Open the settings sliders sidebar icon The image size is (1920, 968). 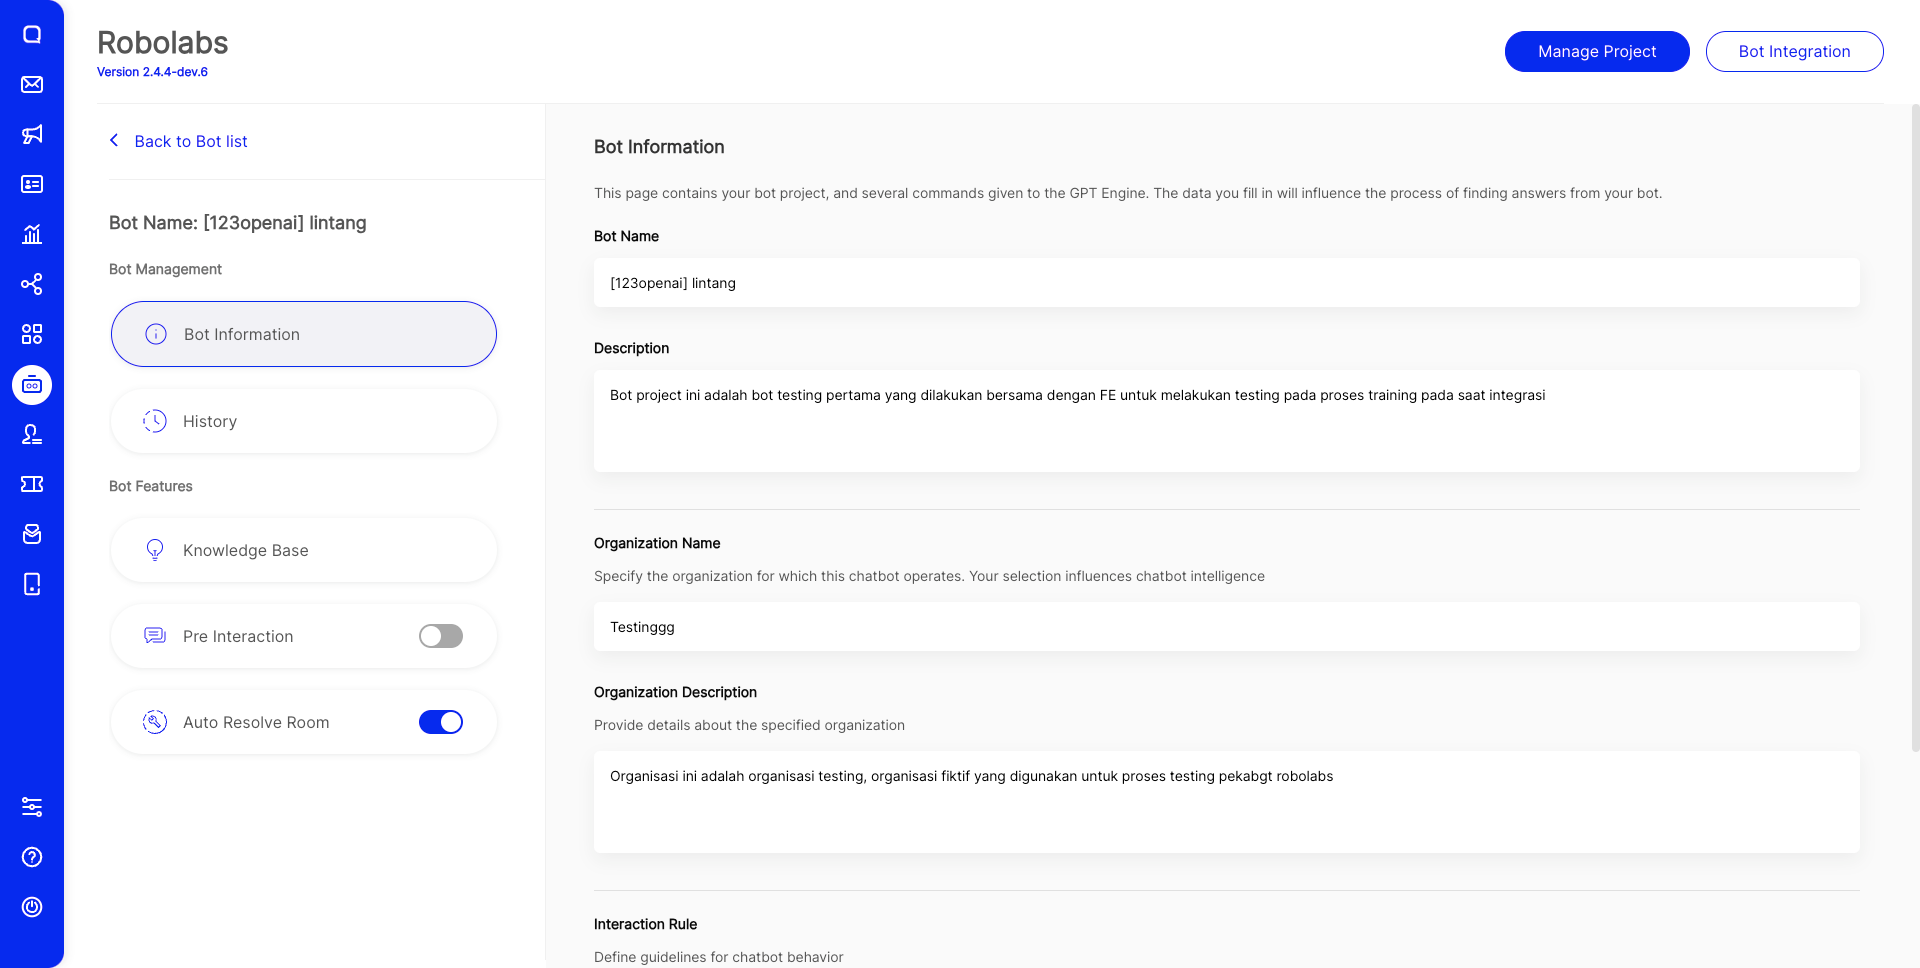(32, 807)
